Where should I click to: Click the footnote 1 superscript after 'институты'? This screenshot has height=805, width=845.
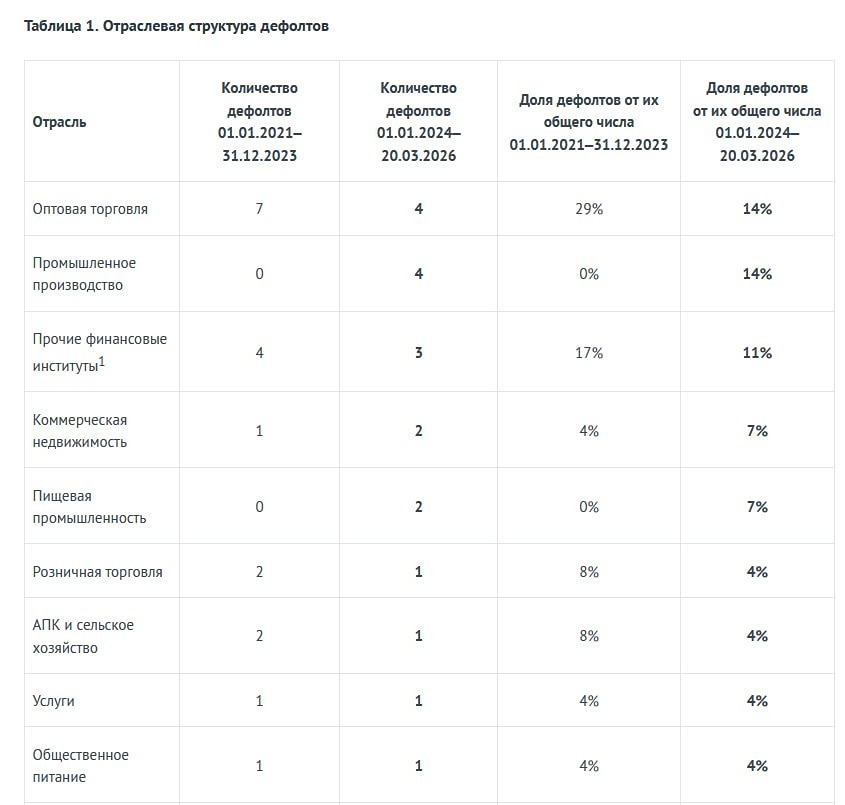coord(102,361)
